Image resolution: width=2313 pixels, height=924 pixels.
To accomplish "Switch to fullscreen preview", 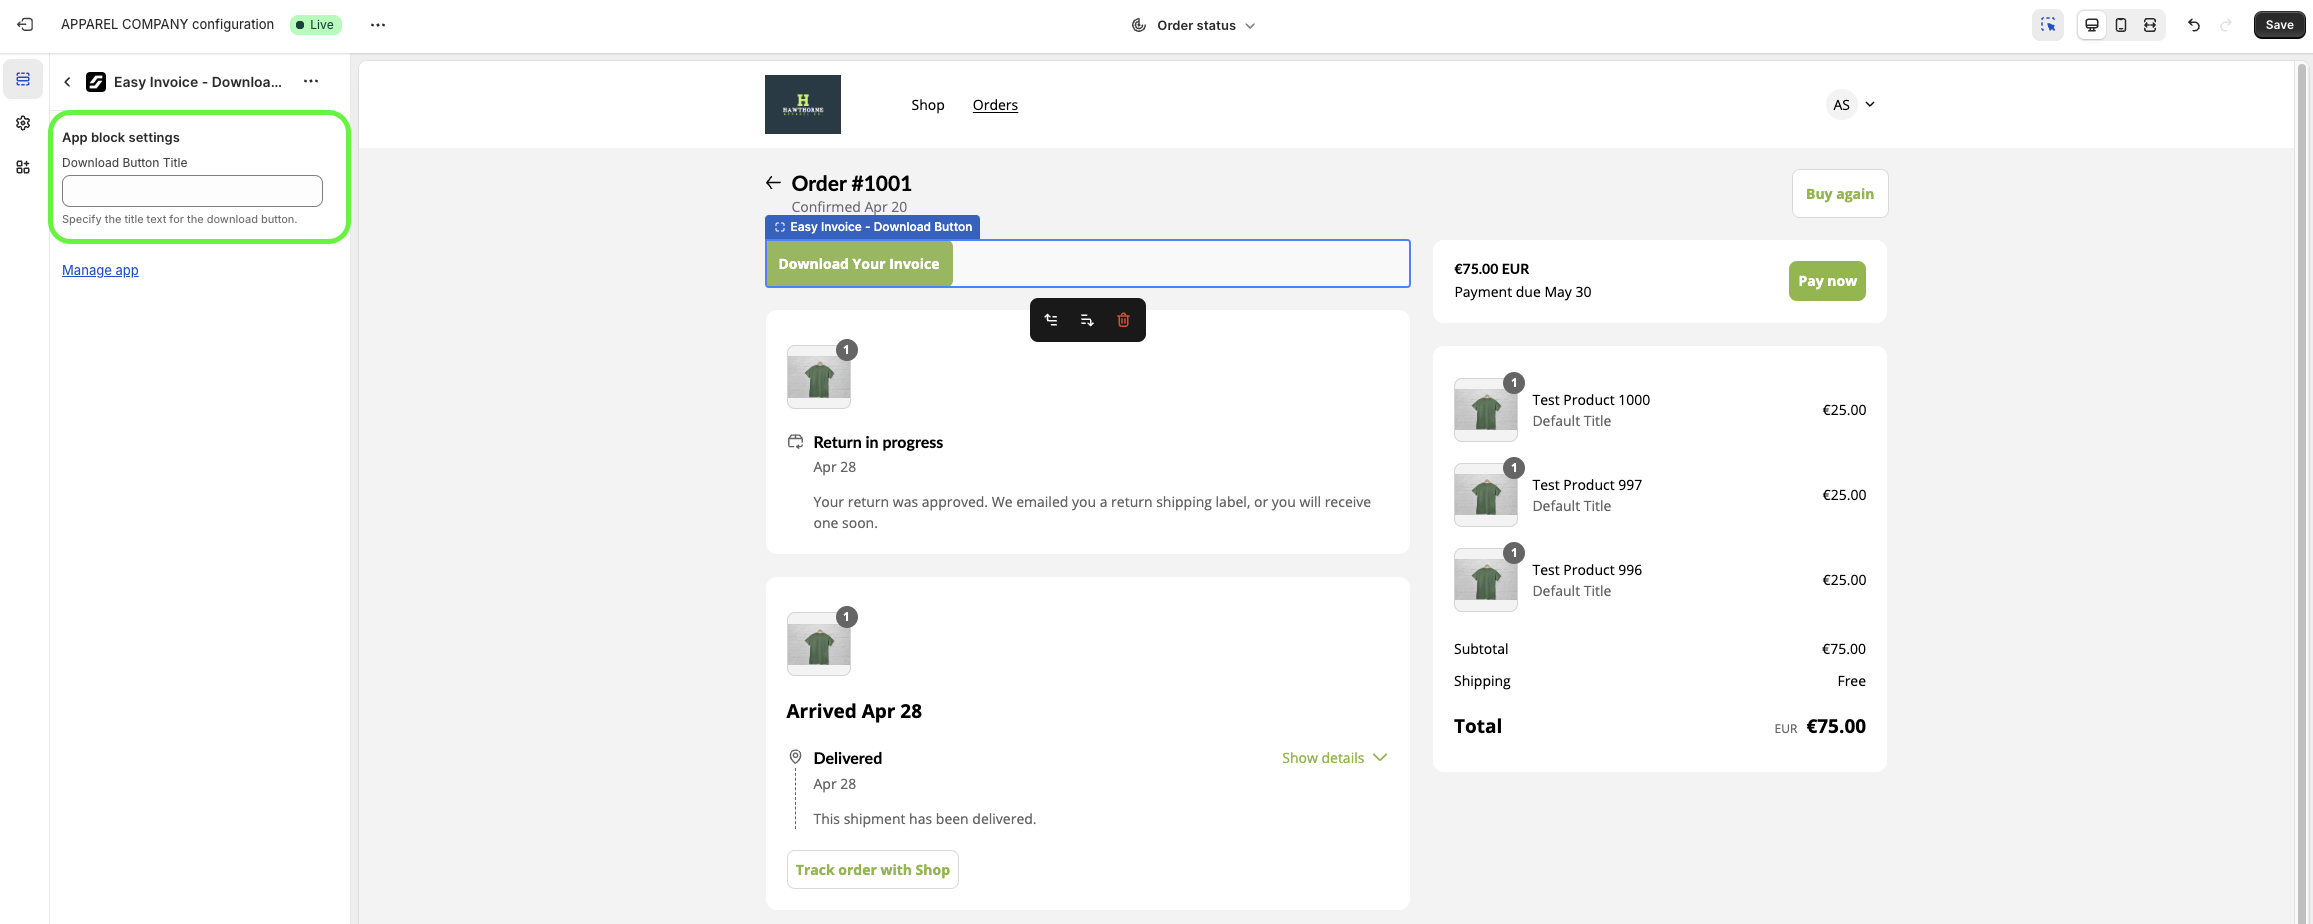I will (x=2149, y=25).
